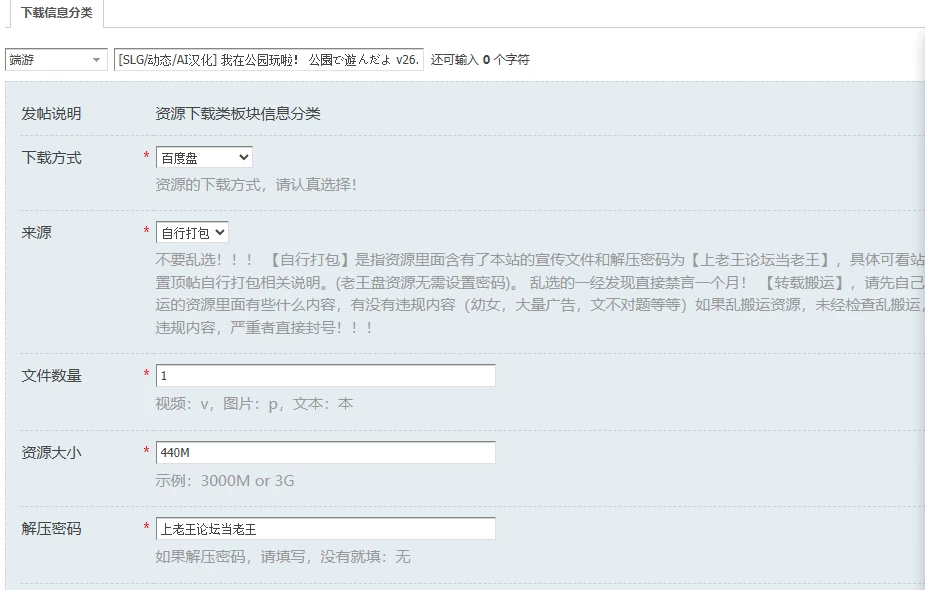Viewport: 925px width, 590px height.
Task: Click the hint 资源的下载方式，请认真选择！
Action: (256, 185)
